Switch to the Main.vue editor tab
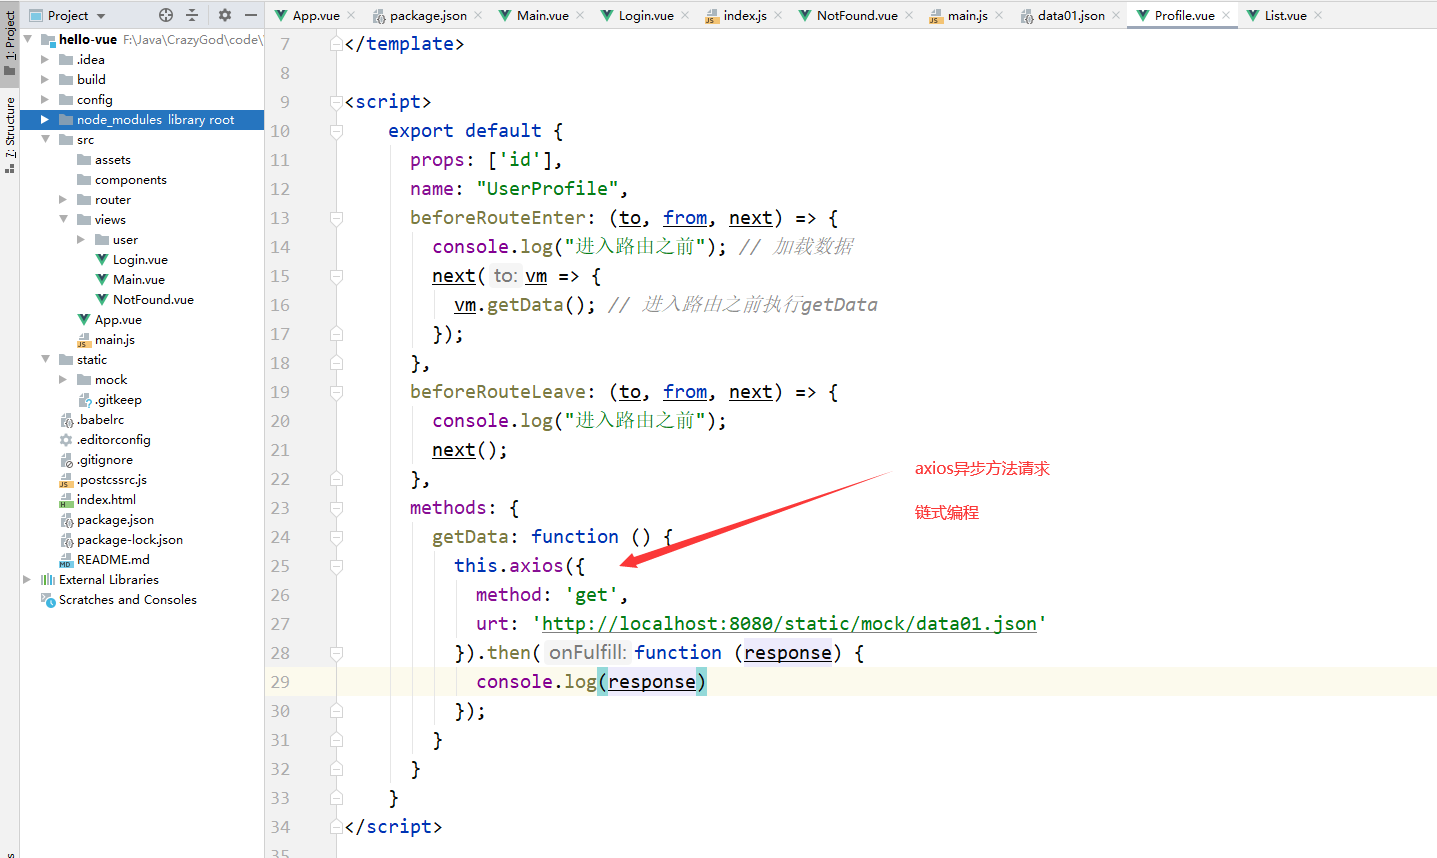This screenshot has width=1437, height=858. pyautogui.click(x=534, y=15)
